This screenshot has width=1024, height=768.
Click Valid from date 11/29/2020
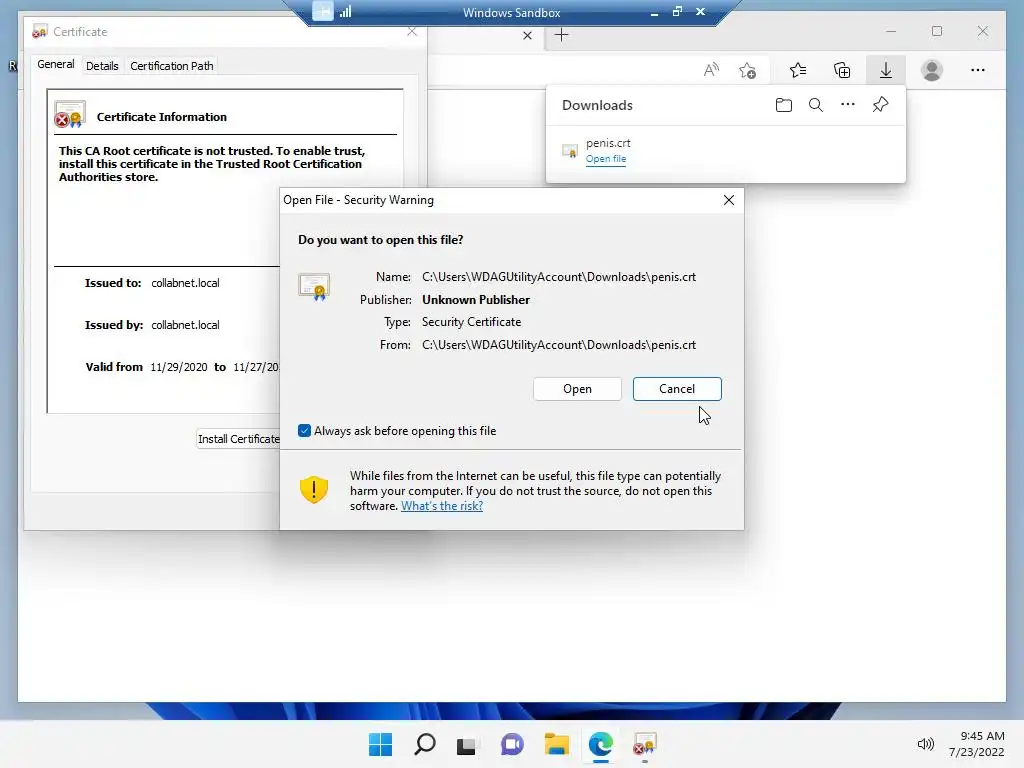pyautogui.click(x=179, y=367)
